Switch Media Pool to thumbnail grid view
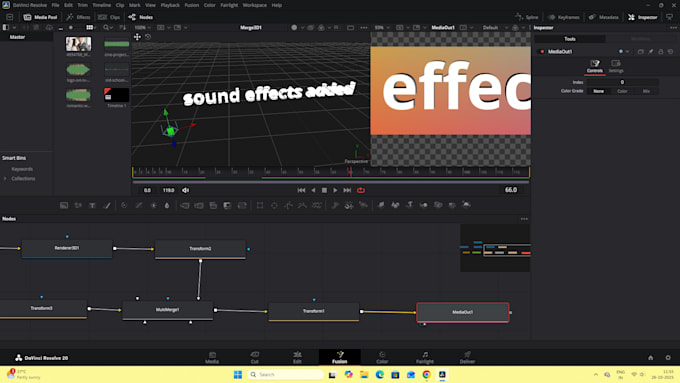This screenshot has width=680, height=383. (x=89, y=27)
